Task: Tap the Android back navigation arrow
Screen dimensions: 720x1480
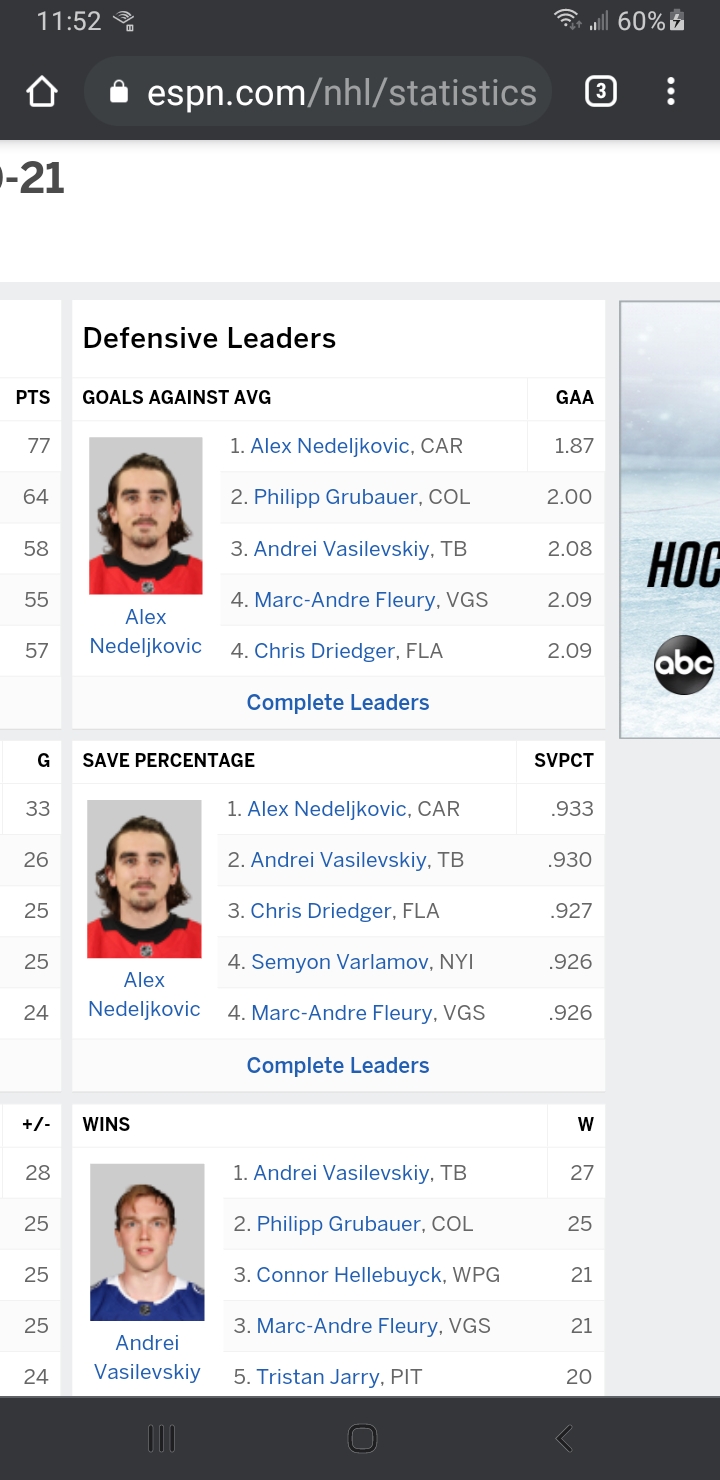Action: click(564, 1438)
